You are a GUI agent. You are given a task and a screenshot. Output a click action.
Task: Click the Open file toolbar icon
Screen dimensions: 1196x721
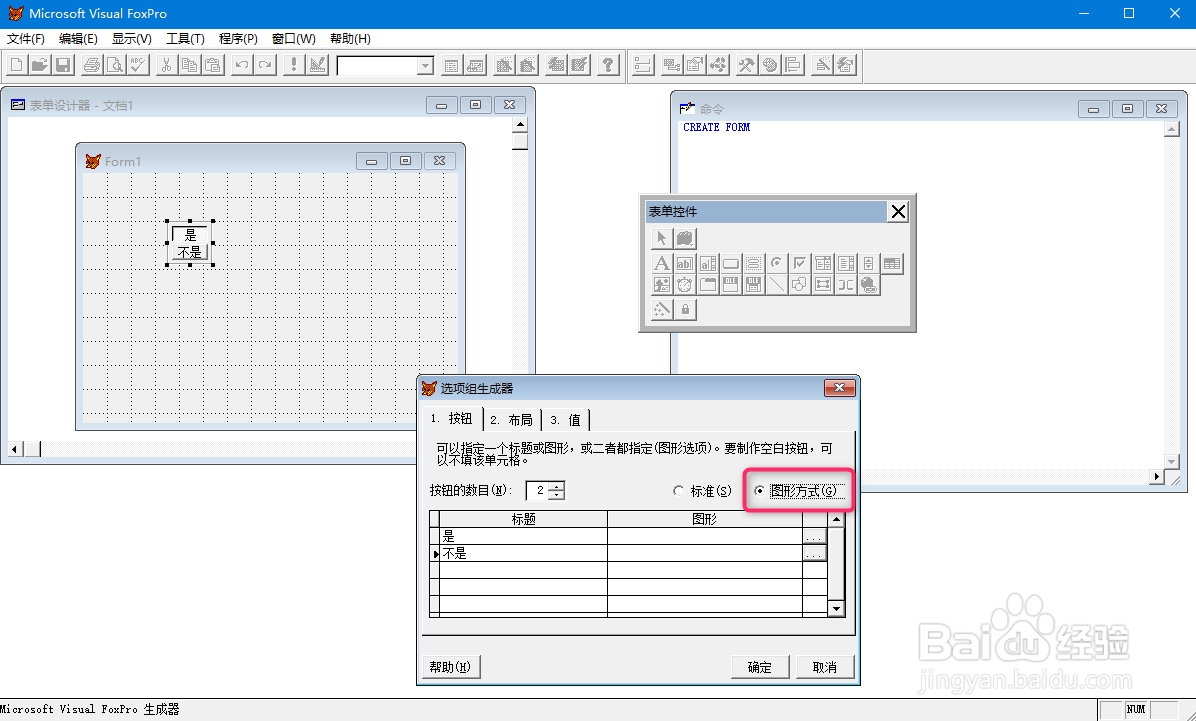click(x=40, y=65)
